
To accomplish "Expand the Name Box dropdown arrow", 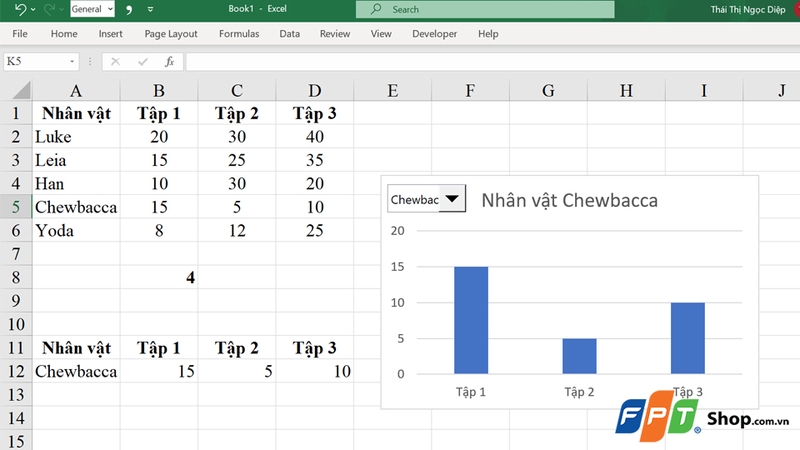I will point(72,62).
